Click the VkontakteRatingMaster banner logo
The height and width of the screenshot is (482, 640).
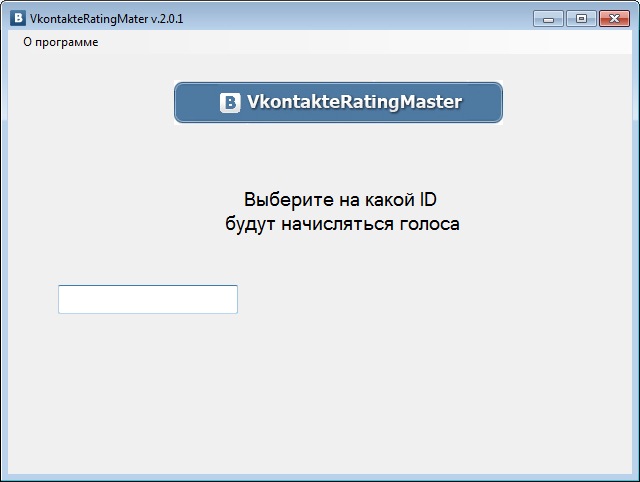click(x=338, y=102)
